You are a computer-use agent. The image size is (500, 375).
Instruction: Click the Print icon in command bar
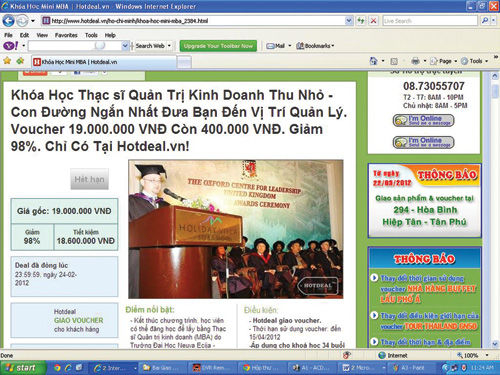(x=415, y=61)
